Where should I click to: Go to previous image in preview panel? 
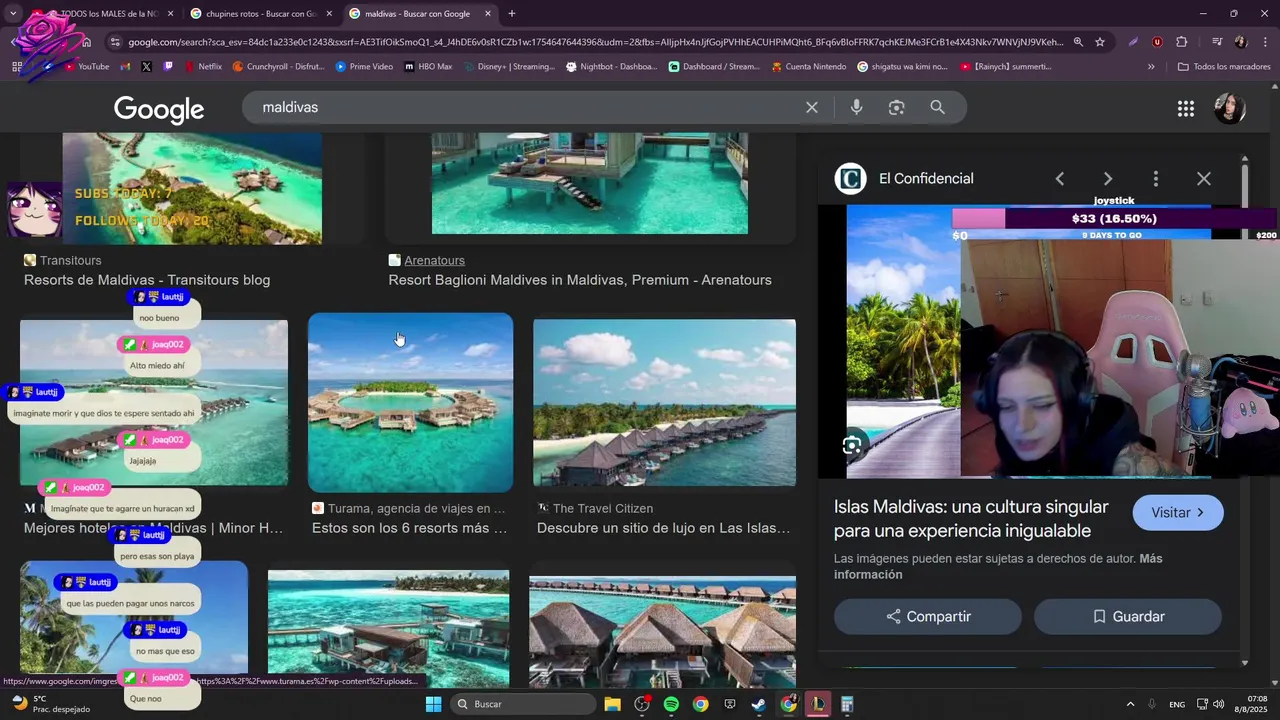tap(1060, 179)
